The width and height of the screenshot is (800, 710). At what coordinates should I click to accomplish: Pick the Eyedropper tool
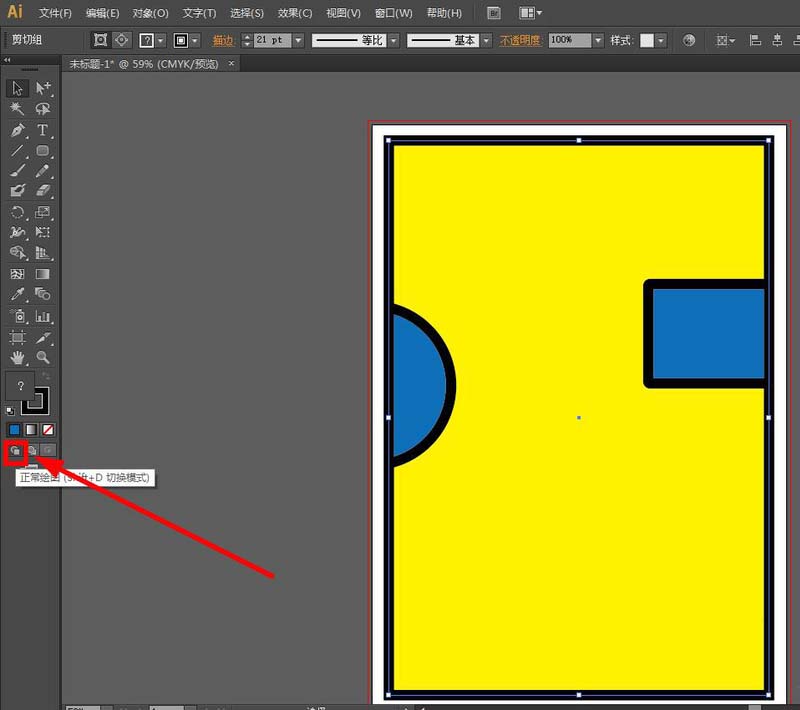pyautogui.click(x=17, y=294)
